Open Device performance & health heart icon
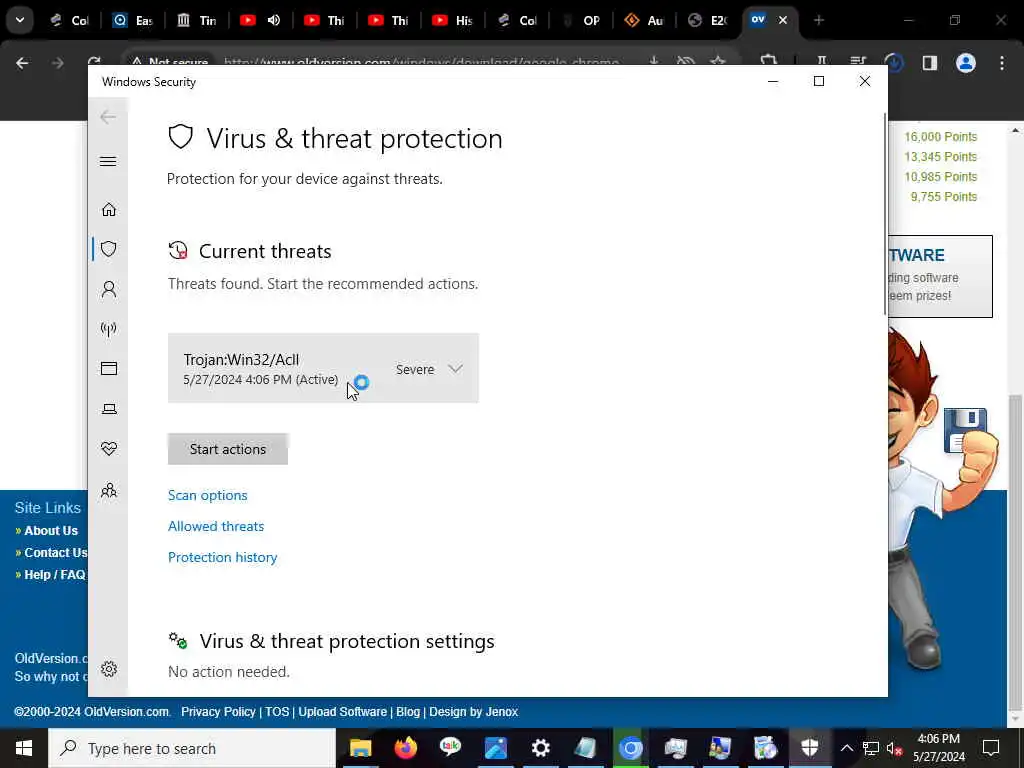The image size is (1024, 768). [108, 449]
